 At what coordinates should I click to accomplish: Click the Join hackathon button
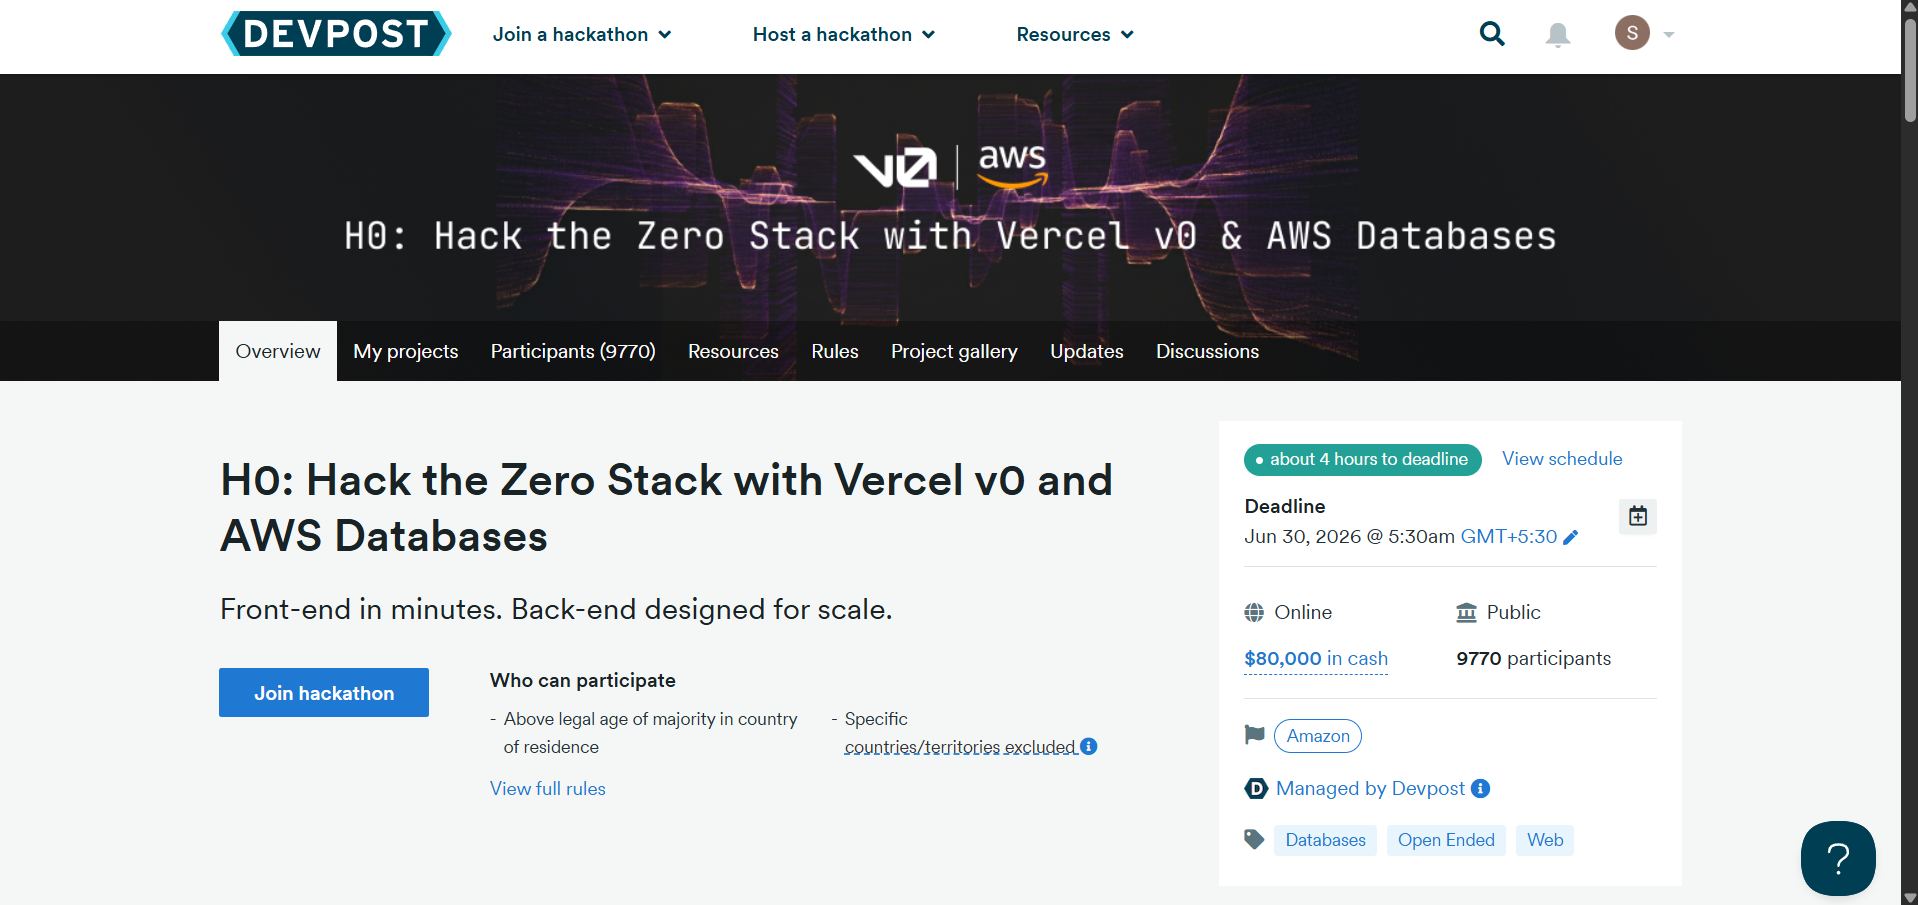tap(324, 692)
